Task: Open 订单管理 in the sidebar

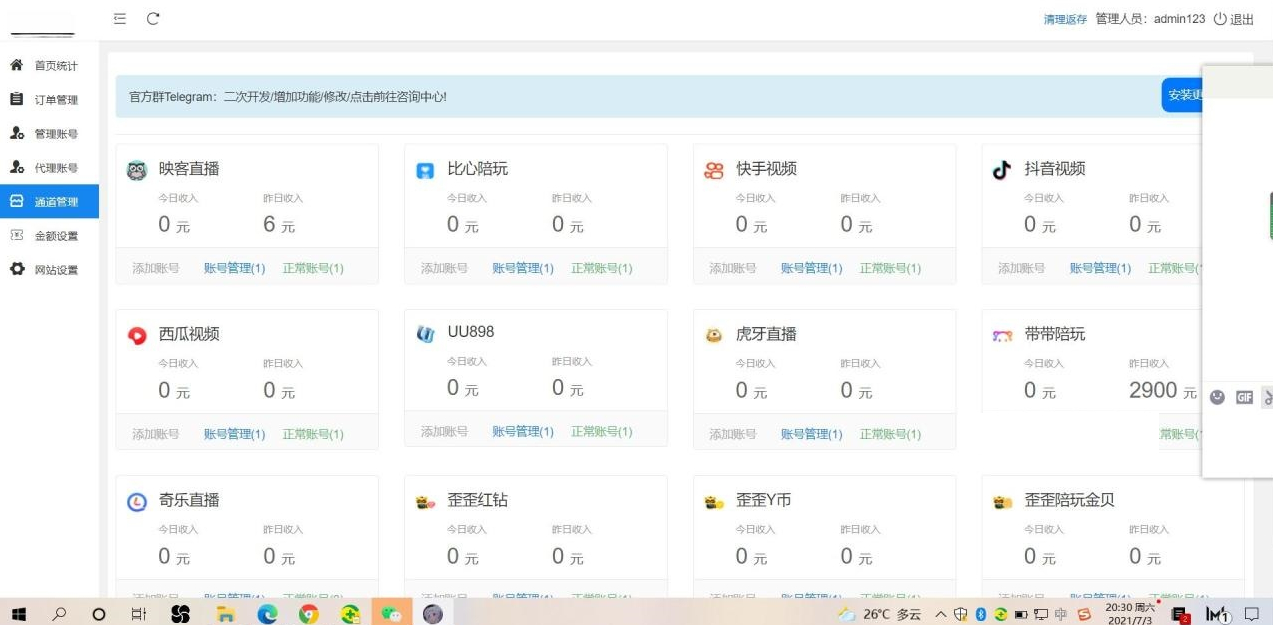Action: (x=56, y=100)
